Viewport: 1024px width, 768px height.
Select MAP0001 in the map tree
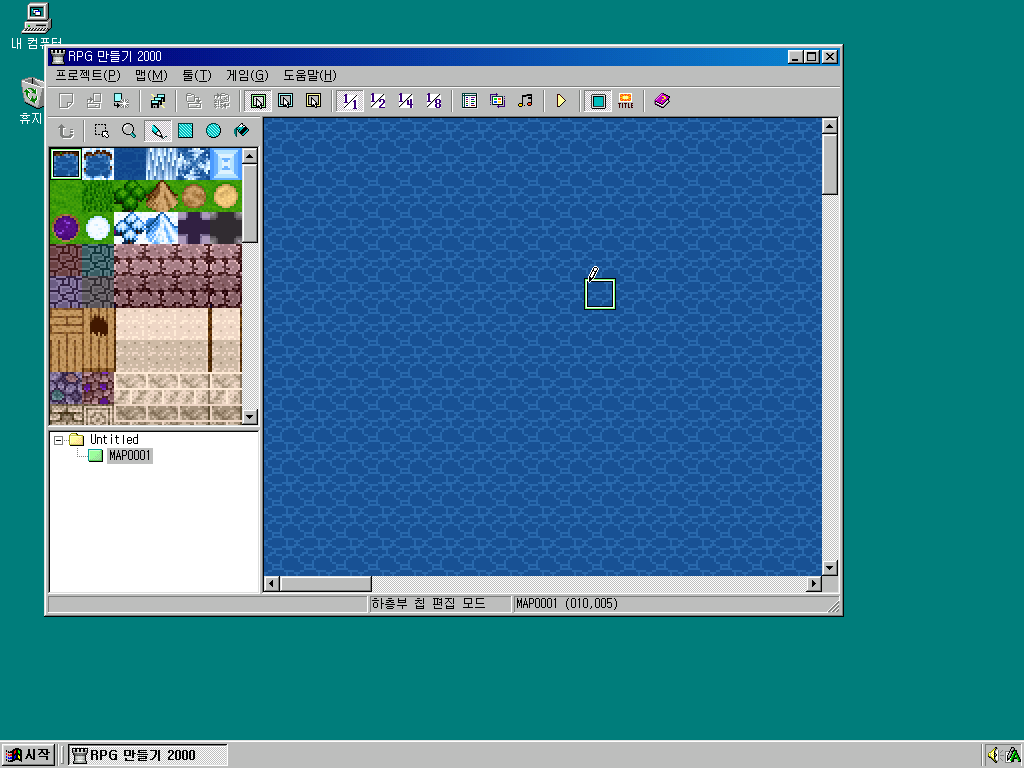130,456
